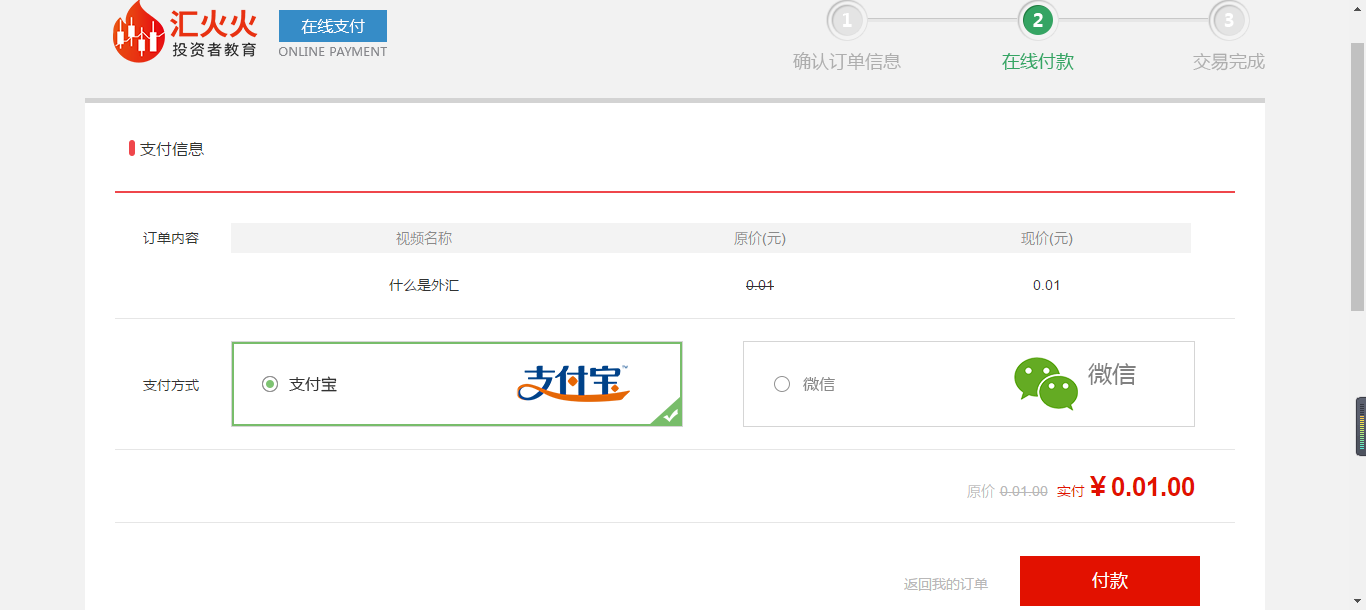
Task: Click step 1 circle 确认订单信息
Action: tap(847, 20)
